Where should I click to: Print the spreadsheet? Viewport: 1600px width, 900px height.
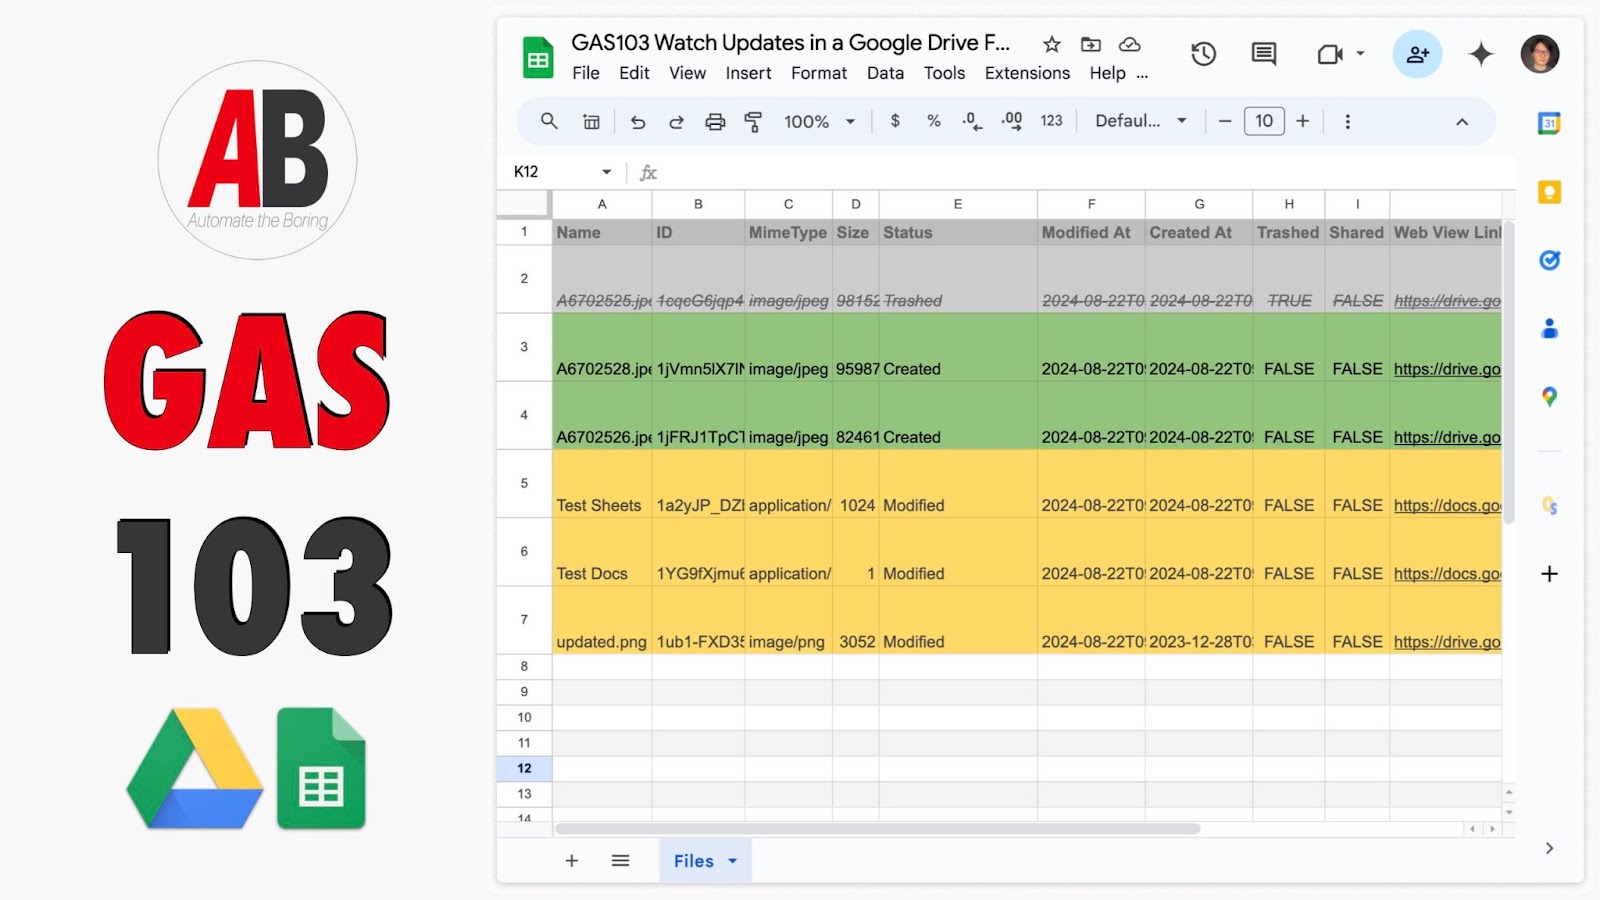715,122
